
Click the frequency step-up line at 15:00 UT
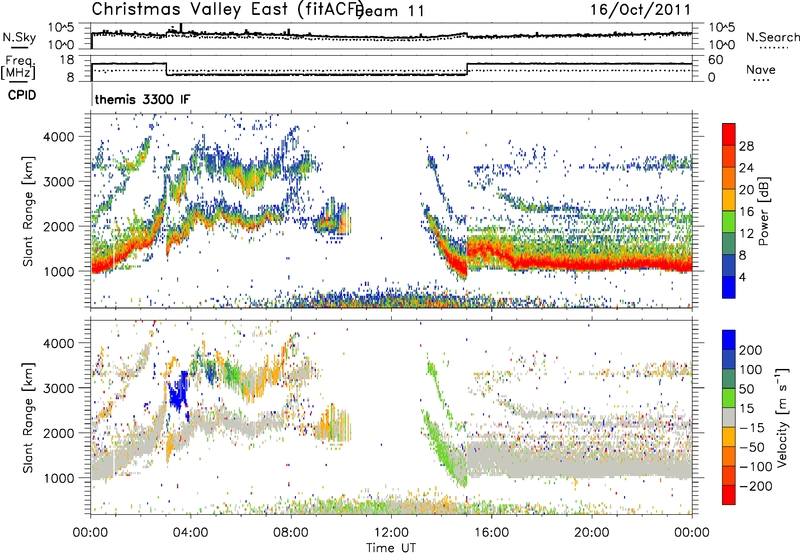(467, 69)
